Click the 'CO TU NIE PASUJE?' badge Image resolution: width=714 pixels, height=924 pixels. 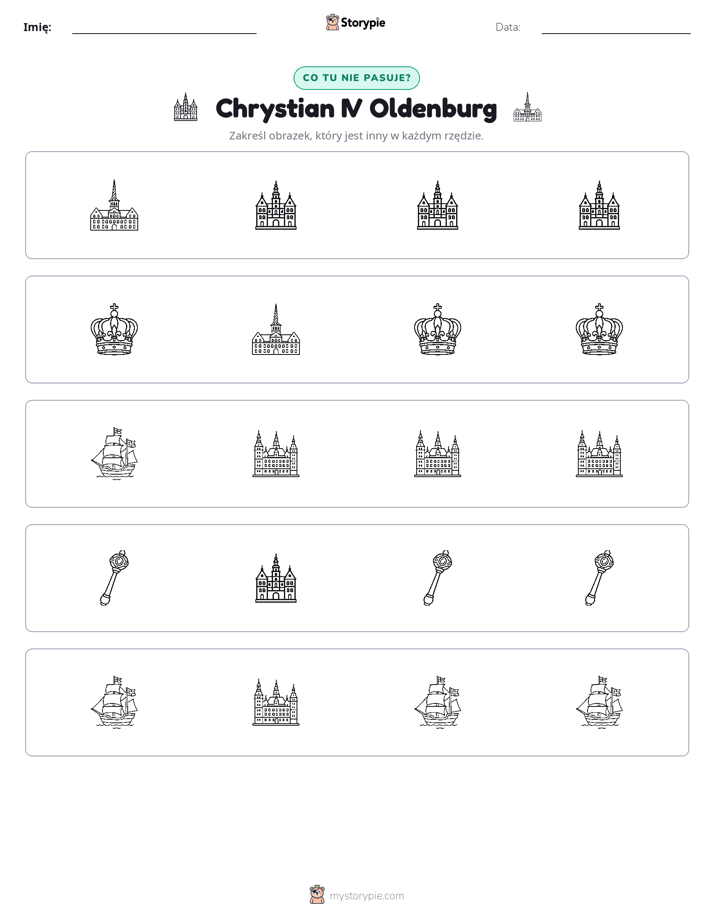click(356, 78)
